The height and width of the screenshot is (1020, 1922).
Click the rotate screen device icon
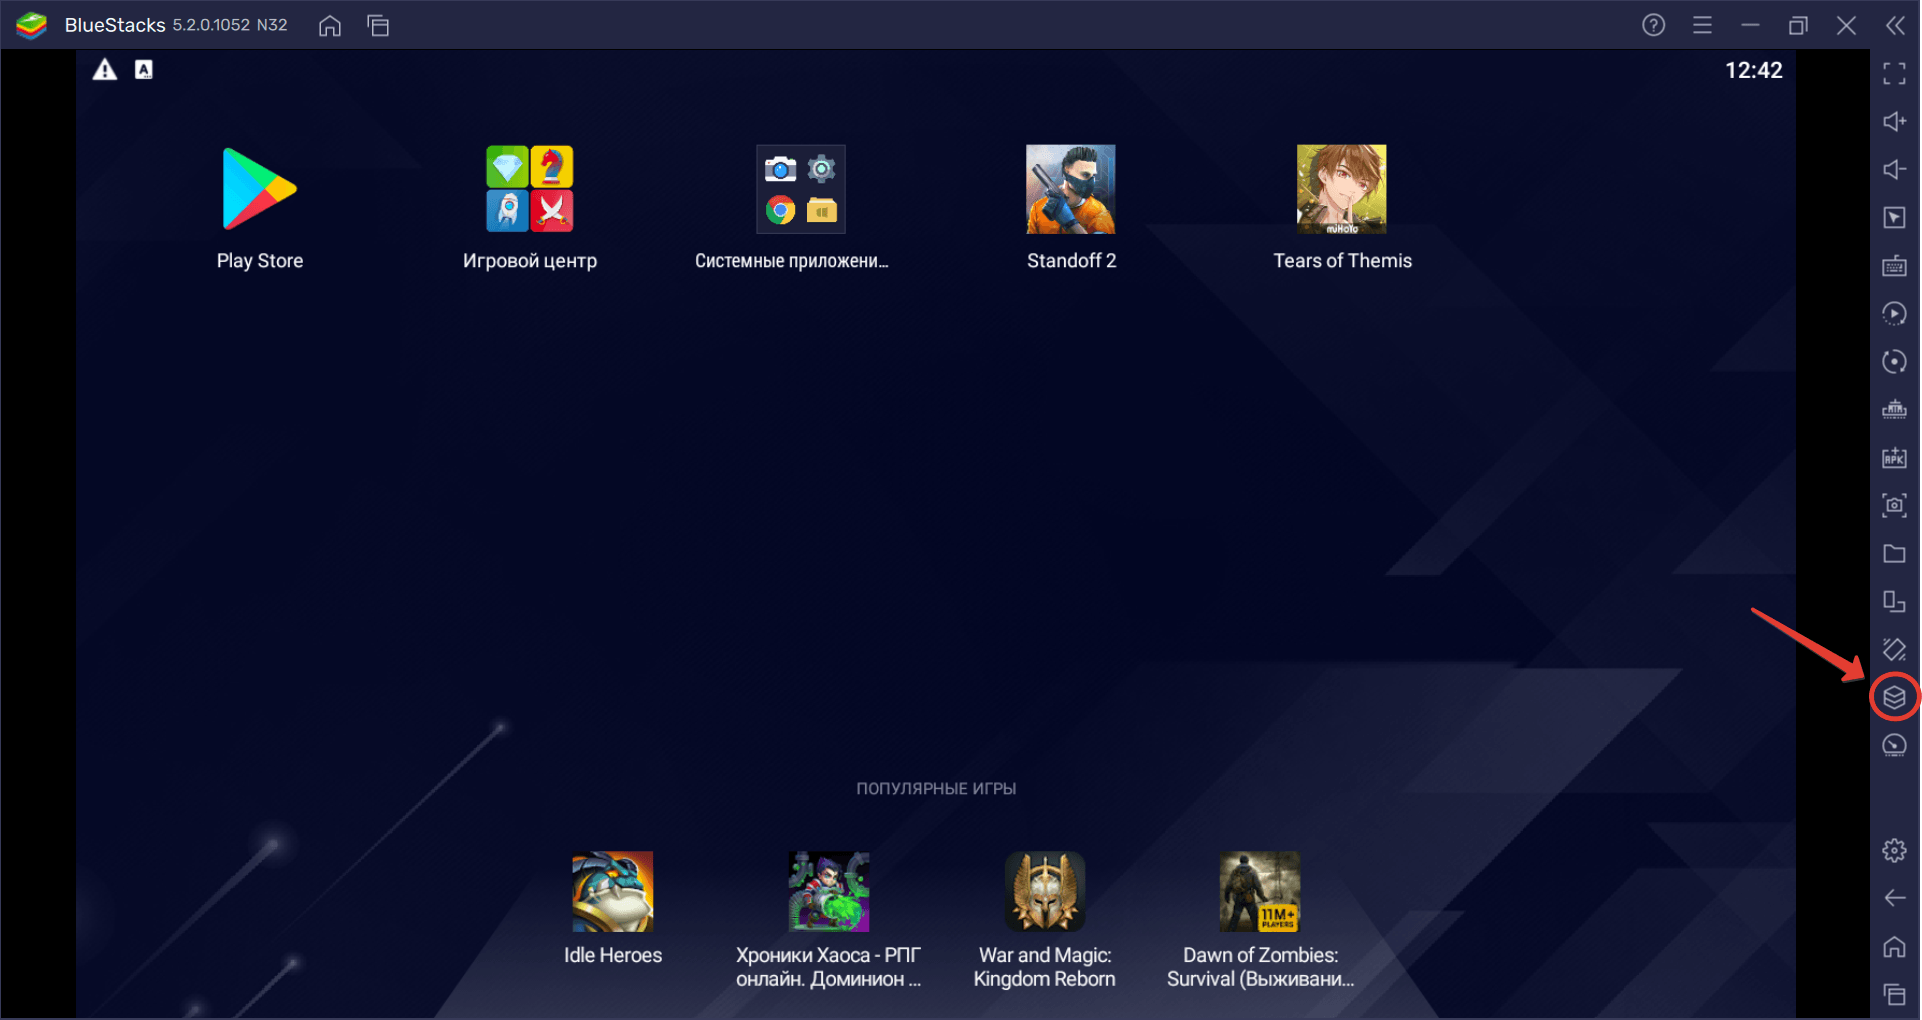click(x=1894, y=601)
